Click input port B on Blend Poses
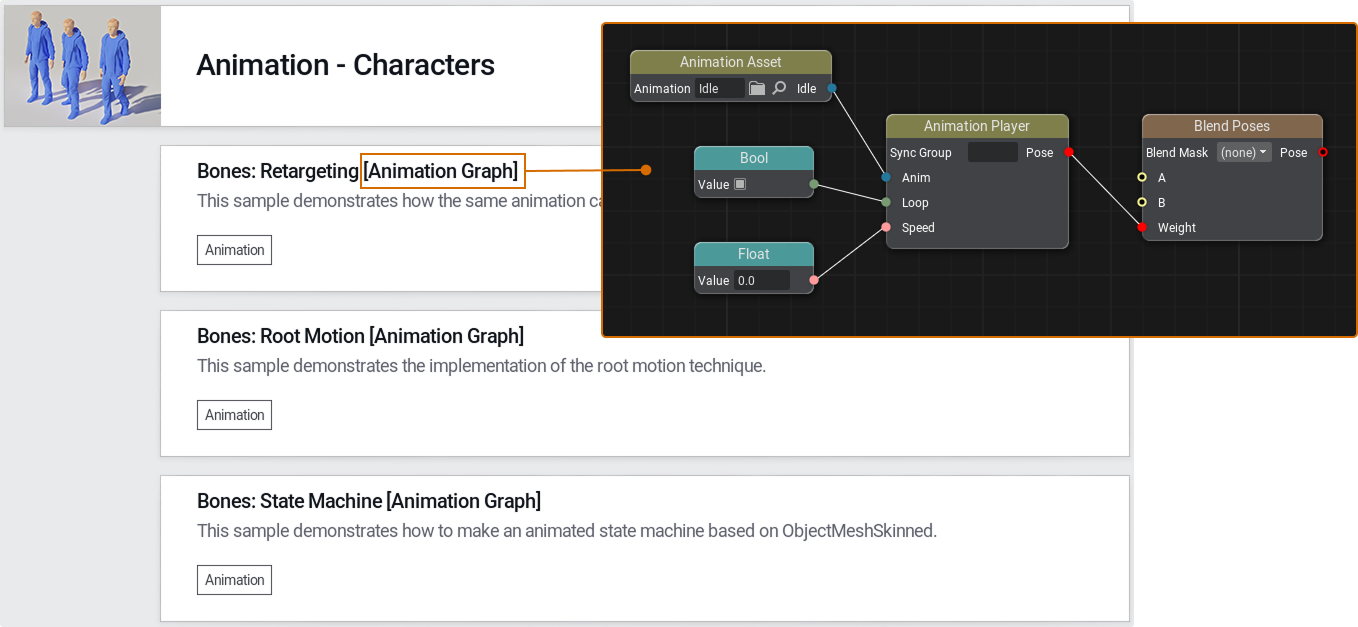 pyautogui.click(x=1142, y=202)
